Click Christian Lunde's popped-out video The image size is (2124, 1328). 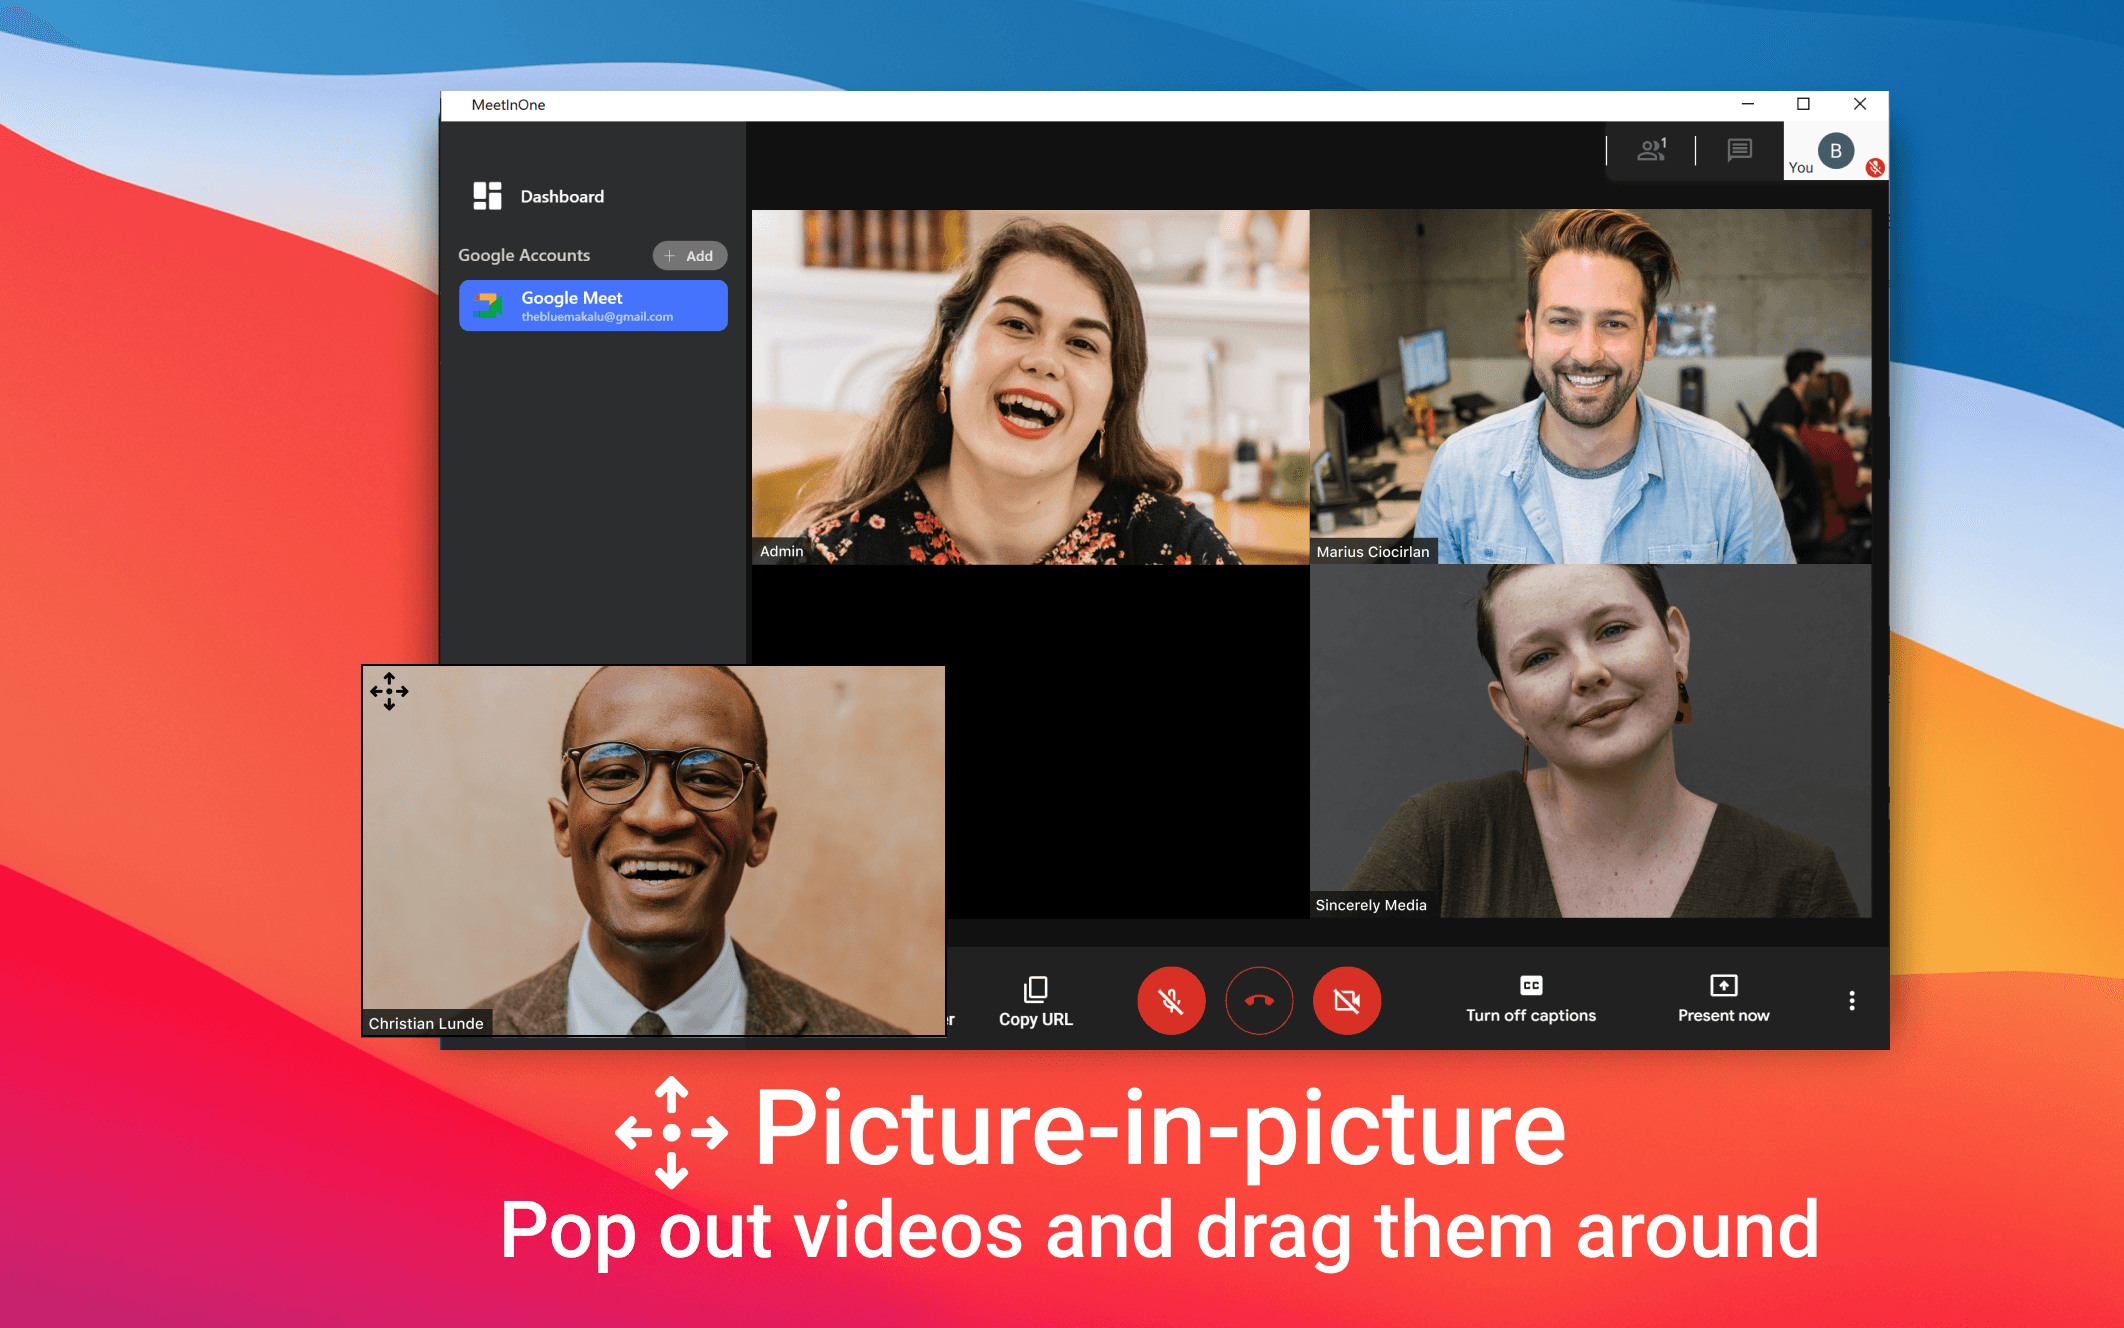click(653, 850)
